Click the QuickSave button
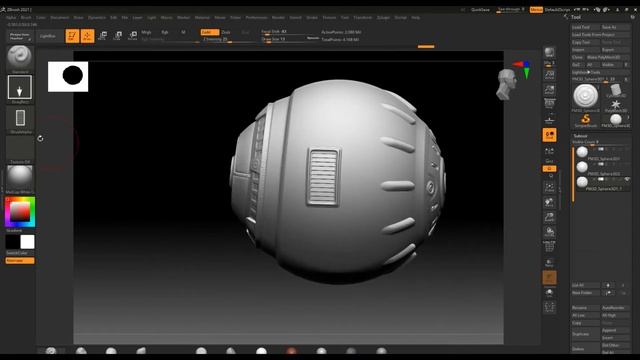This screenshot has height=360, width=640. (480, 9)
